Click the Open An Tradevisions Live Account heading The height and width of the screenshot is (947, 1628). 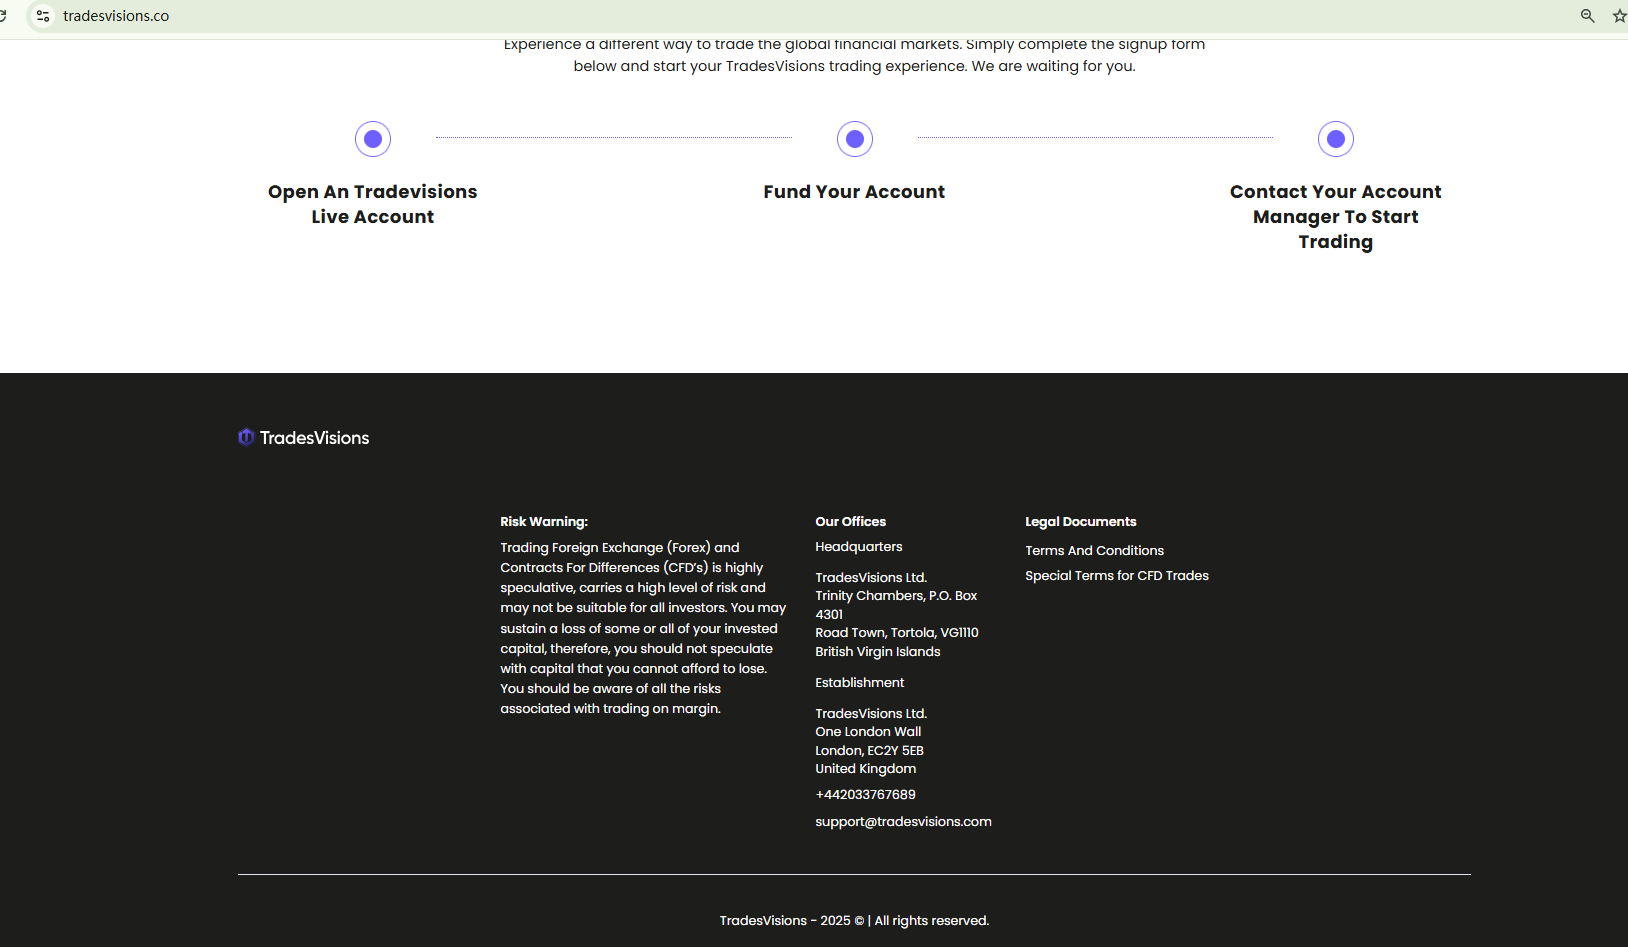click(373, 204)
